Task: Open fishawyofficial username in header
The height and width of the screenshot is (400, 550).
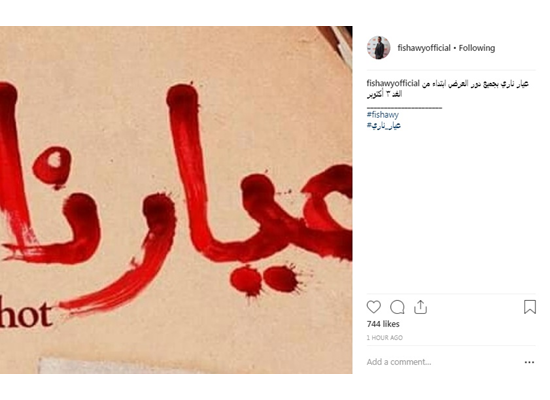Action: coord(424,48)
